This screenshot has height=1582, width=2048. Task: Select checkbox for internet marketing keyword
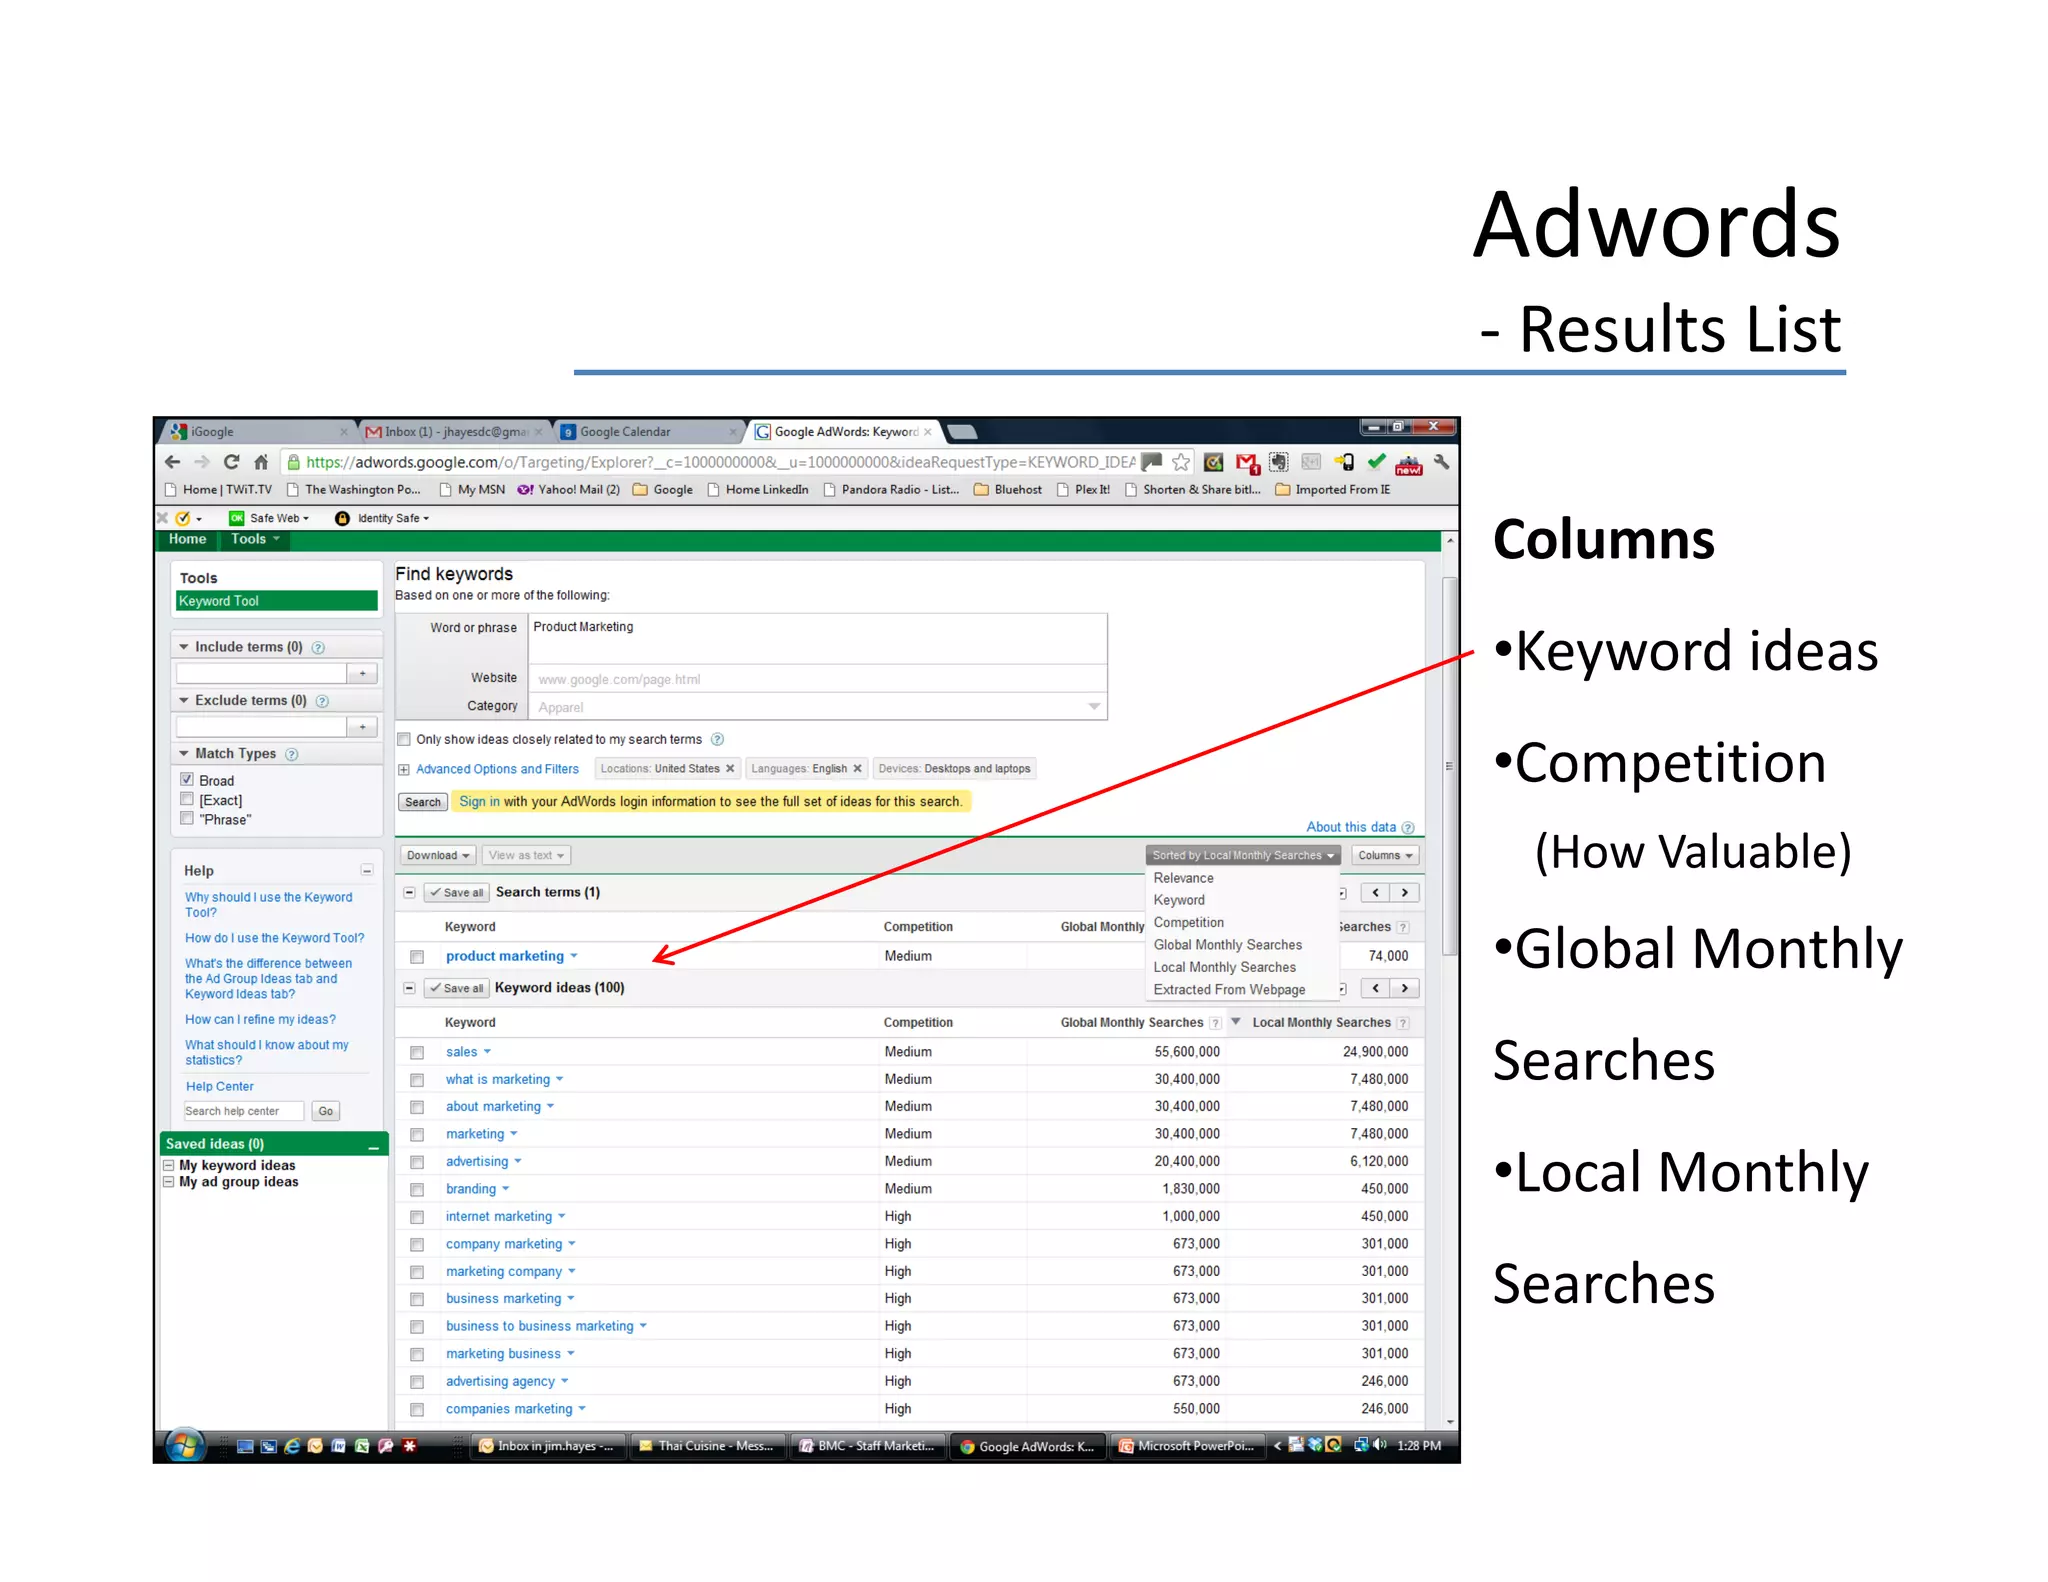click(x=417, y=1217)
